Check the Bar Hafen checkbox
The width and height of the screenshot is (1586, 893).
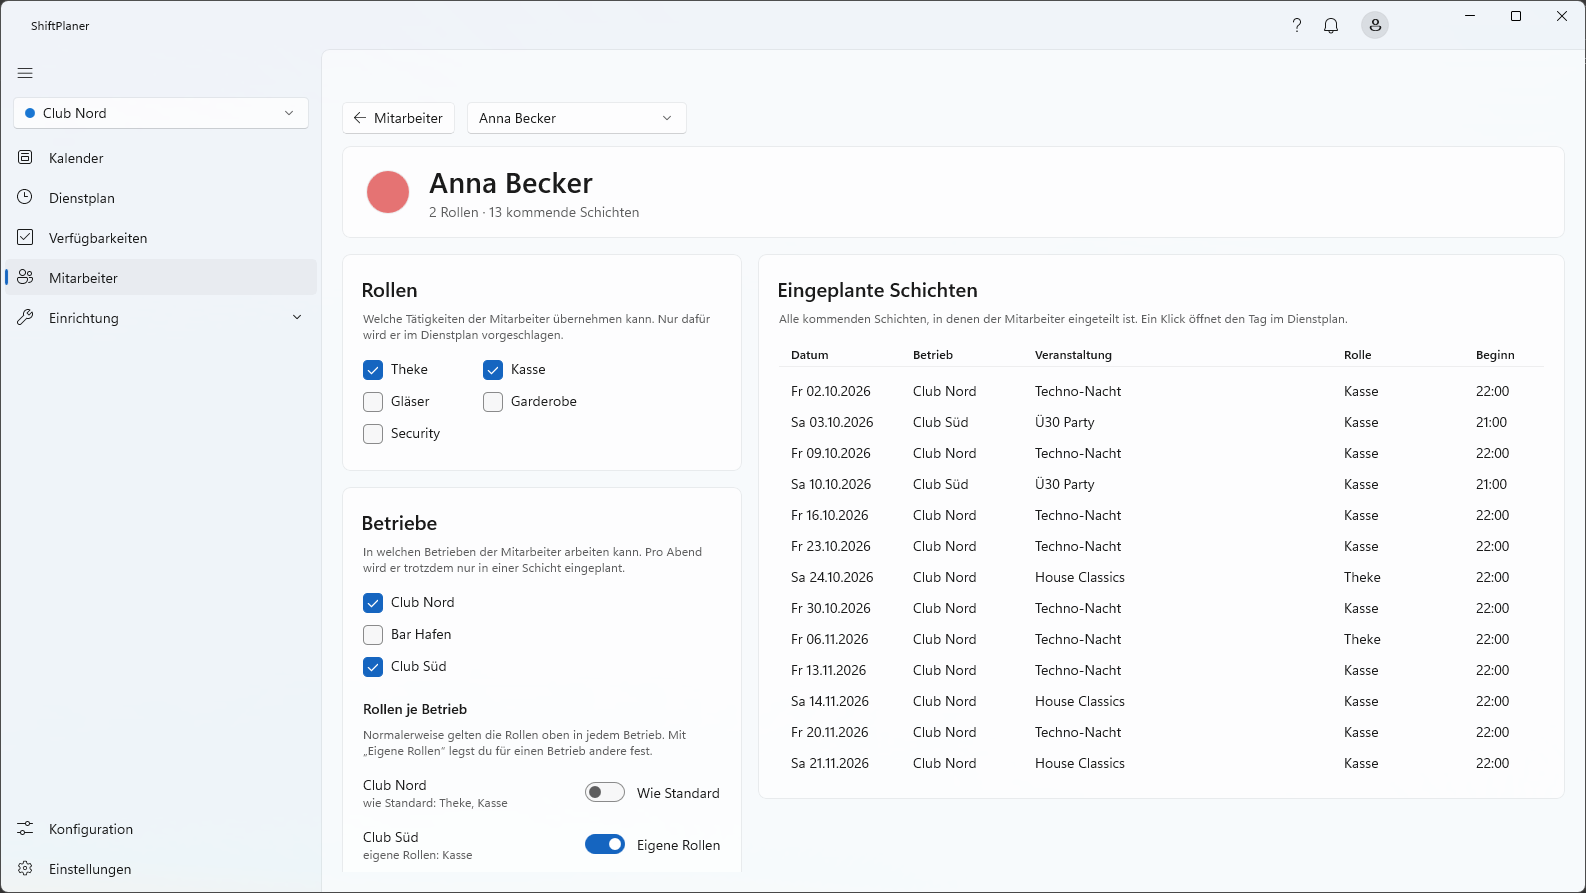pos(373,635)
